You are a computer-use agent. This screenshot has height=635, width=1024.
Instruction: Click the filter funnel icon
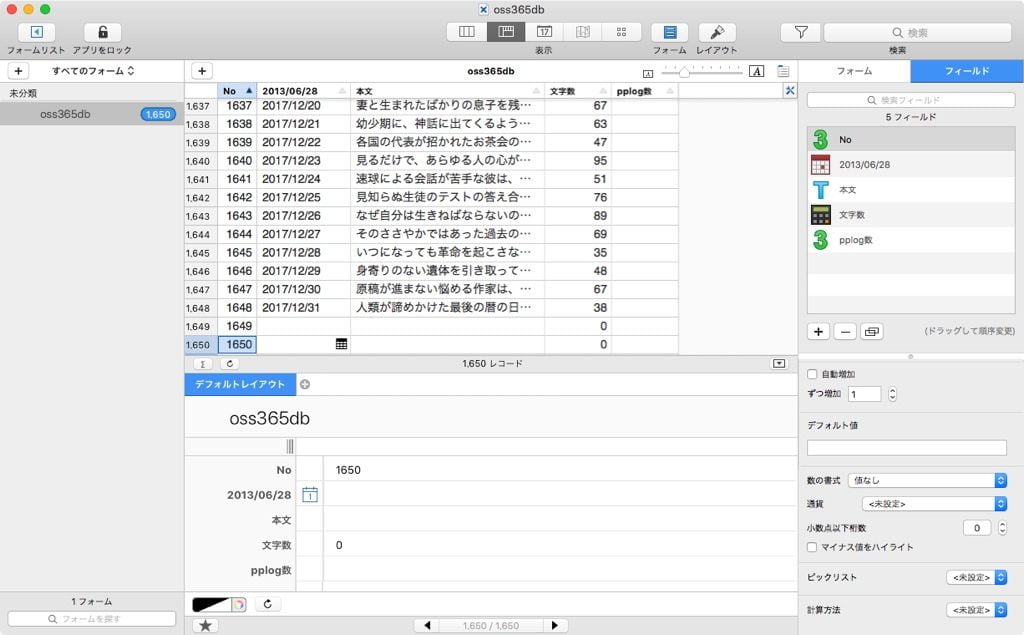[801, 32]
